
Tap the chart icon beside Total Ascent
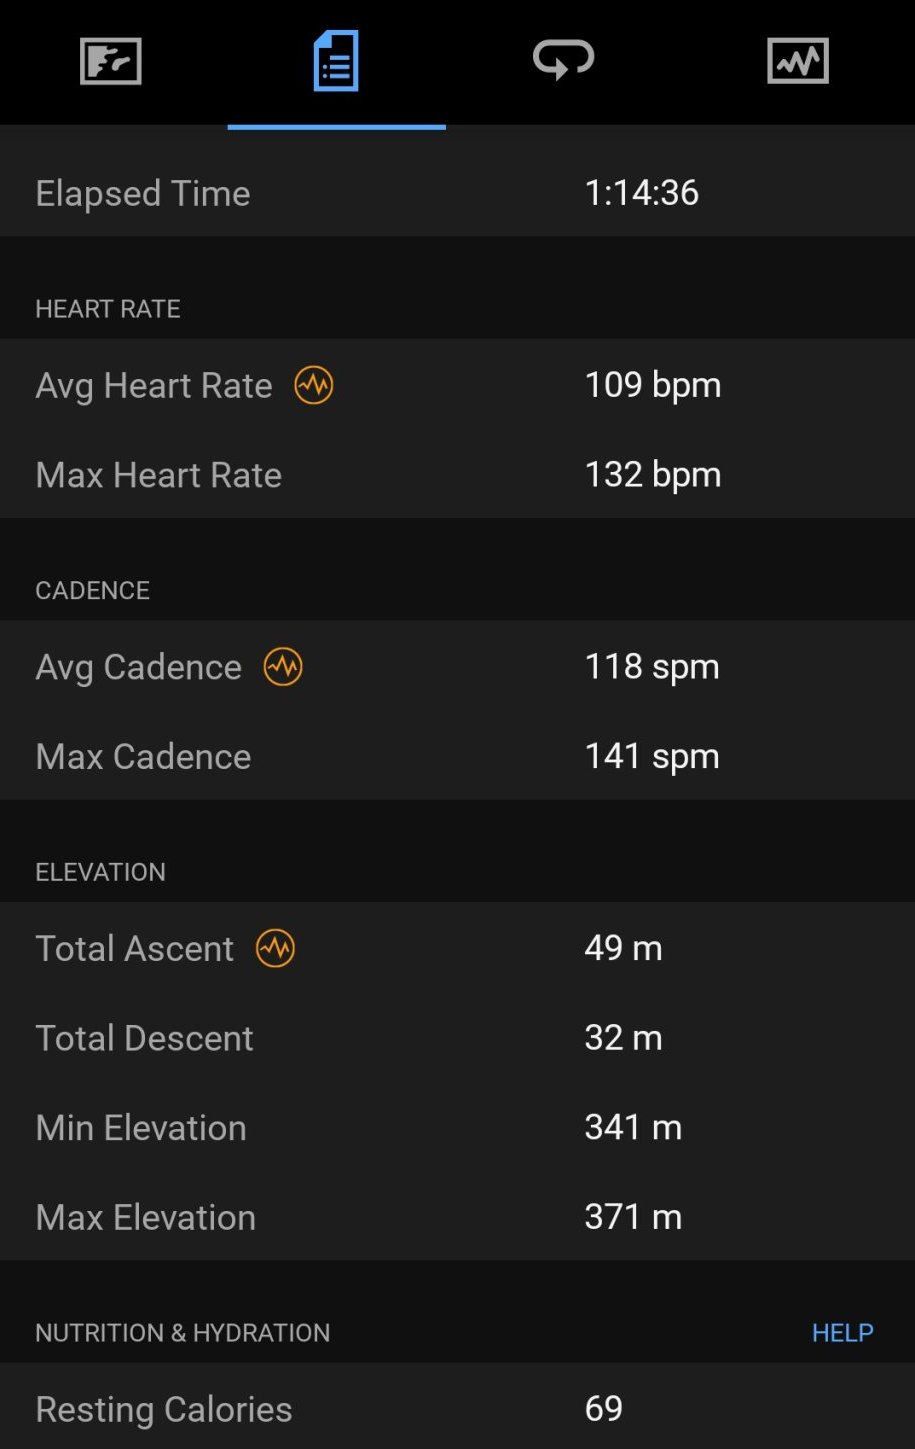pyautogui.click(x=275, y=948)
